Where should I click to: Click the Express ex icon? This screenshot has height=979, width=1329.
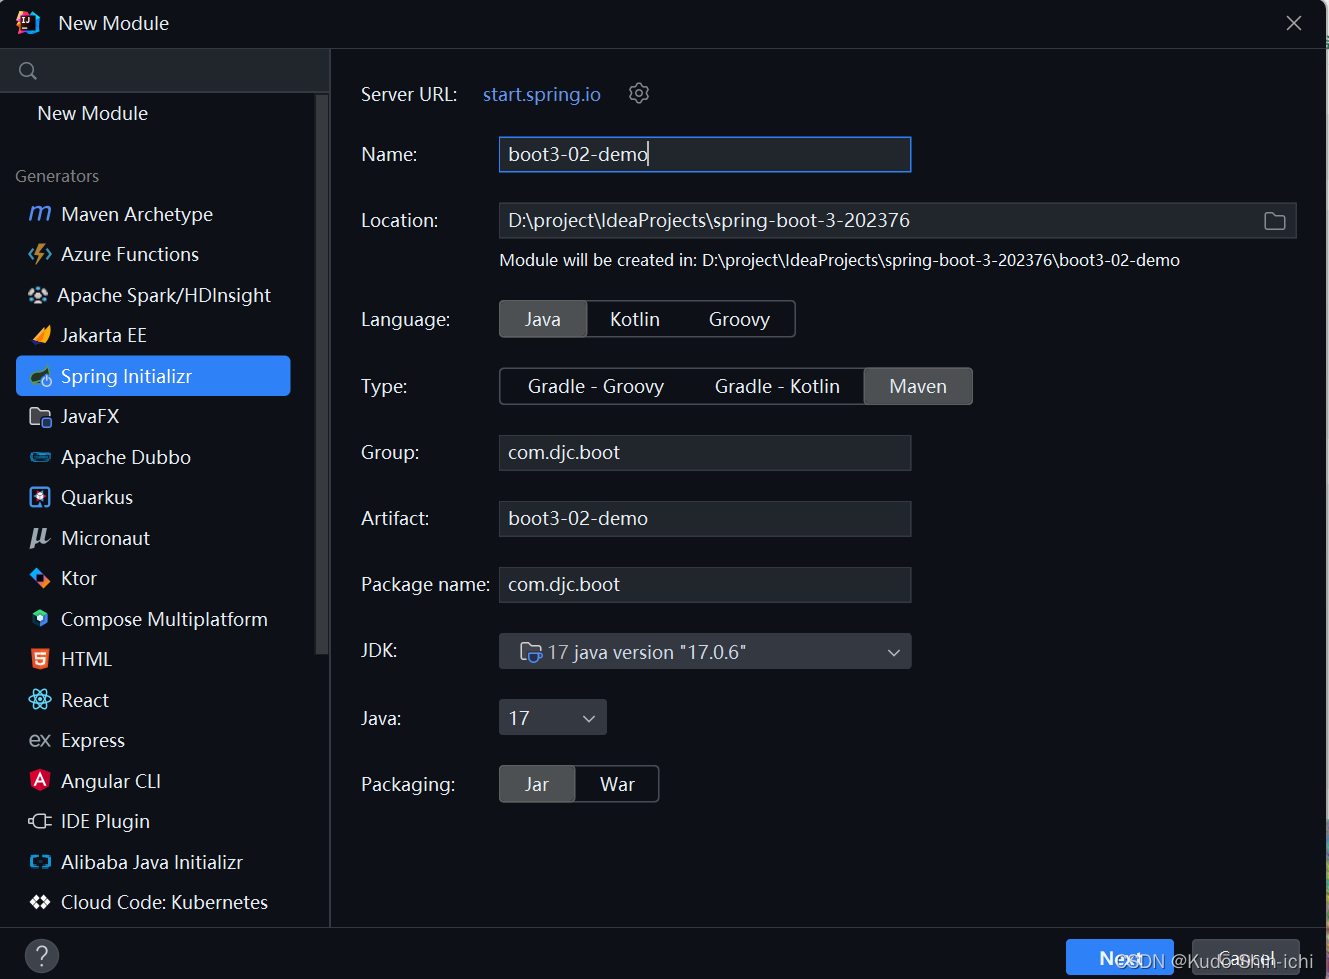click(40, 740)
